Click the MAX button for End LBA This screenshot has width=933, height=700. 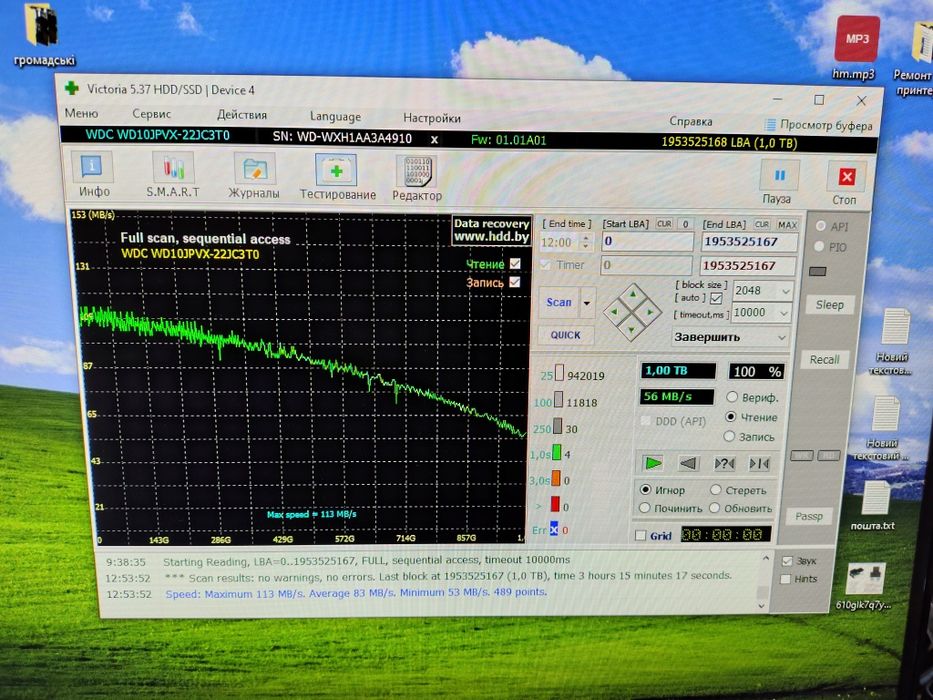[x=787, y=225]
